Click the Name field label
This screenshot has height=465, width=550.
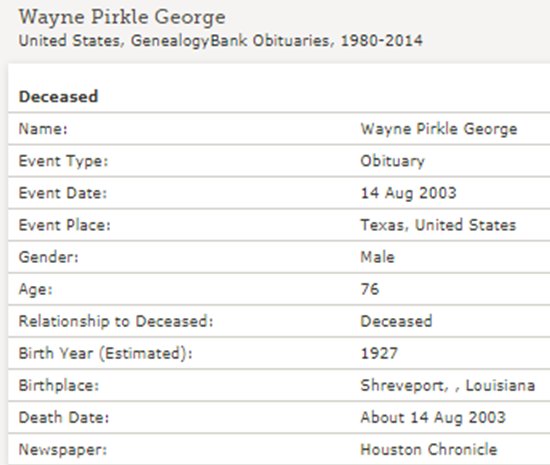pyautogui.click(x=43, y=129)
